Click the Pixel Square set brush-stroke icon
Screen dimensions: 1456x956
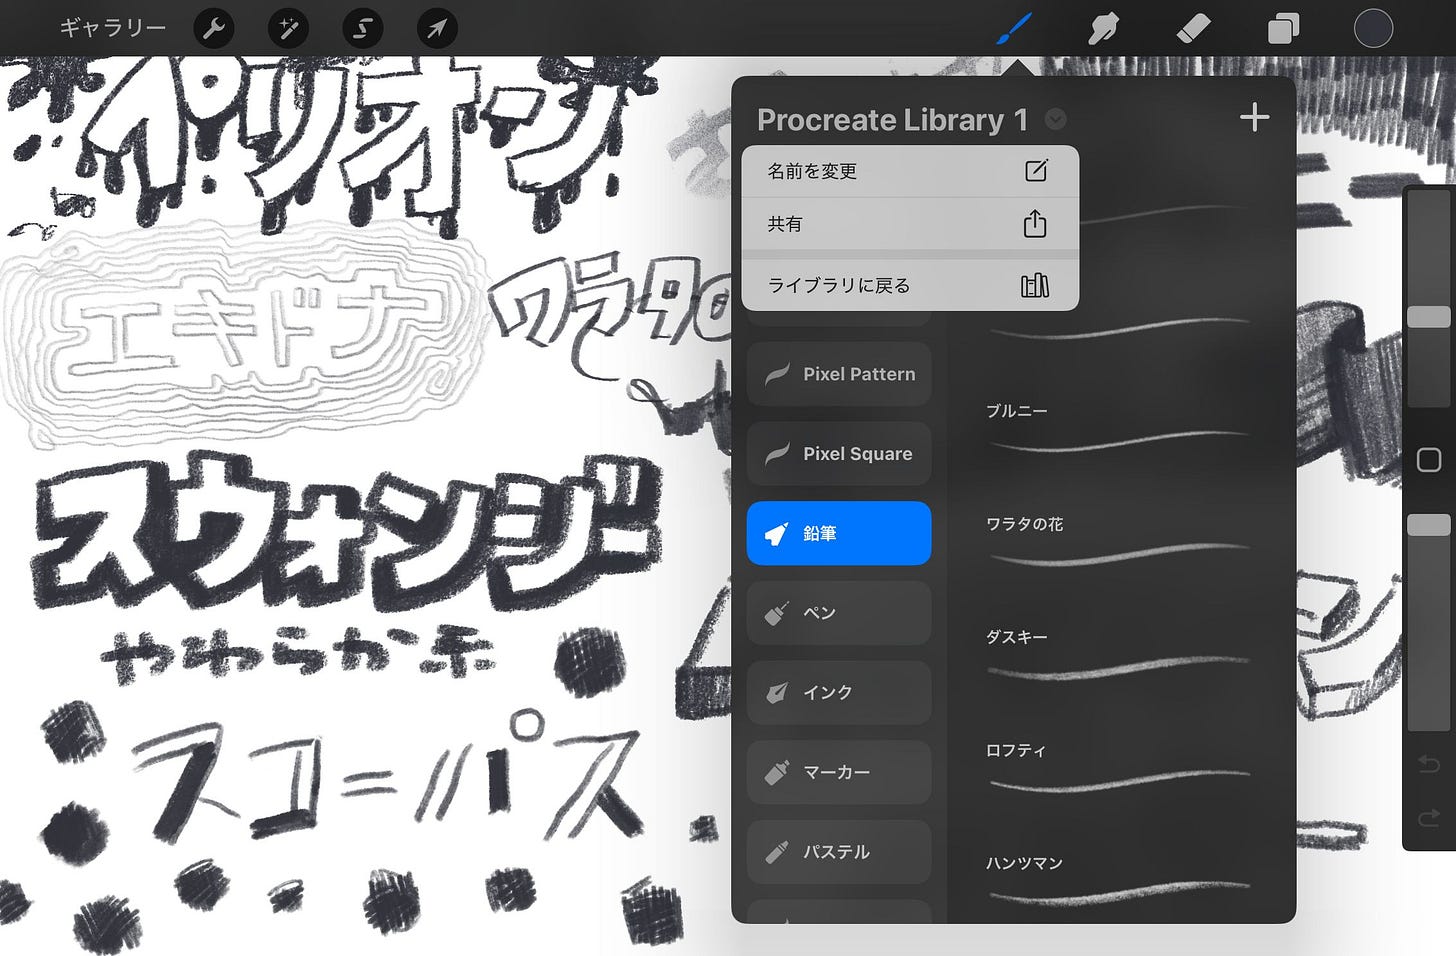tap(777, 454)
